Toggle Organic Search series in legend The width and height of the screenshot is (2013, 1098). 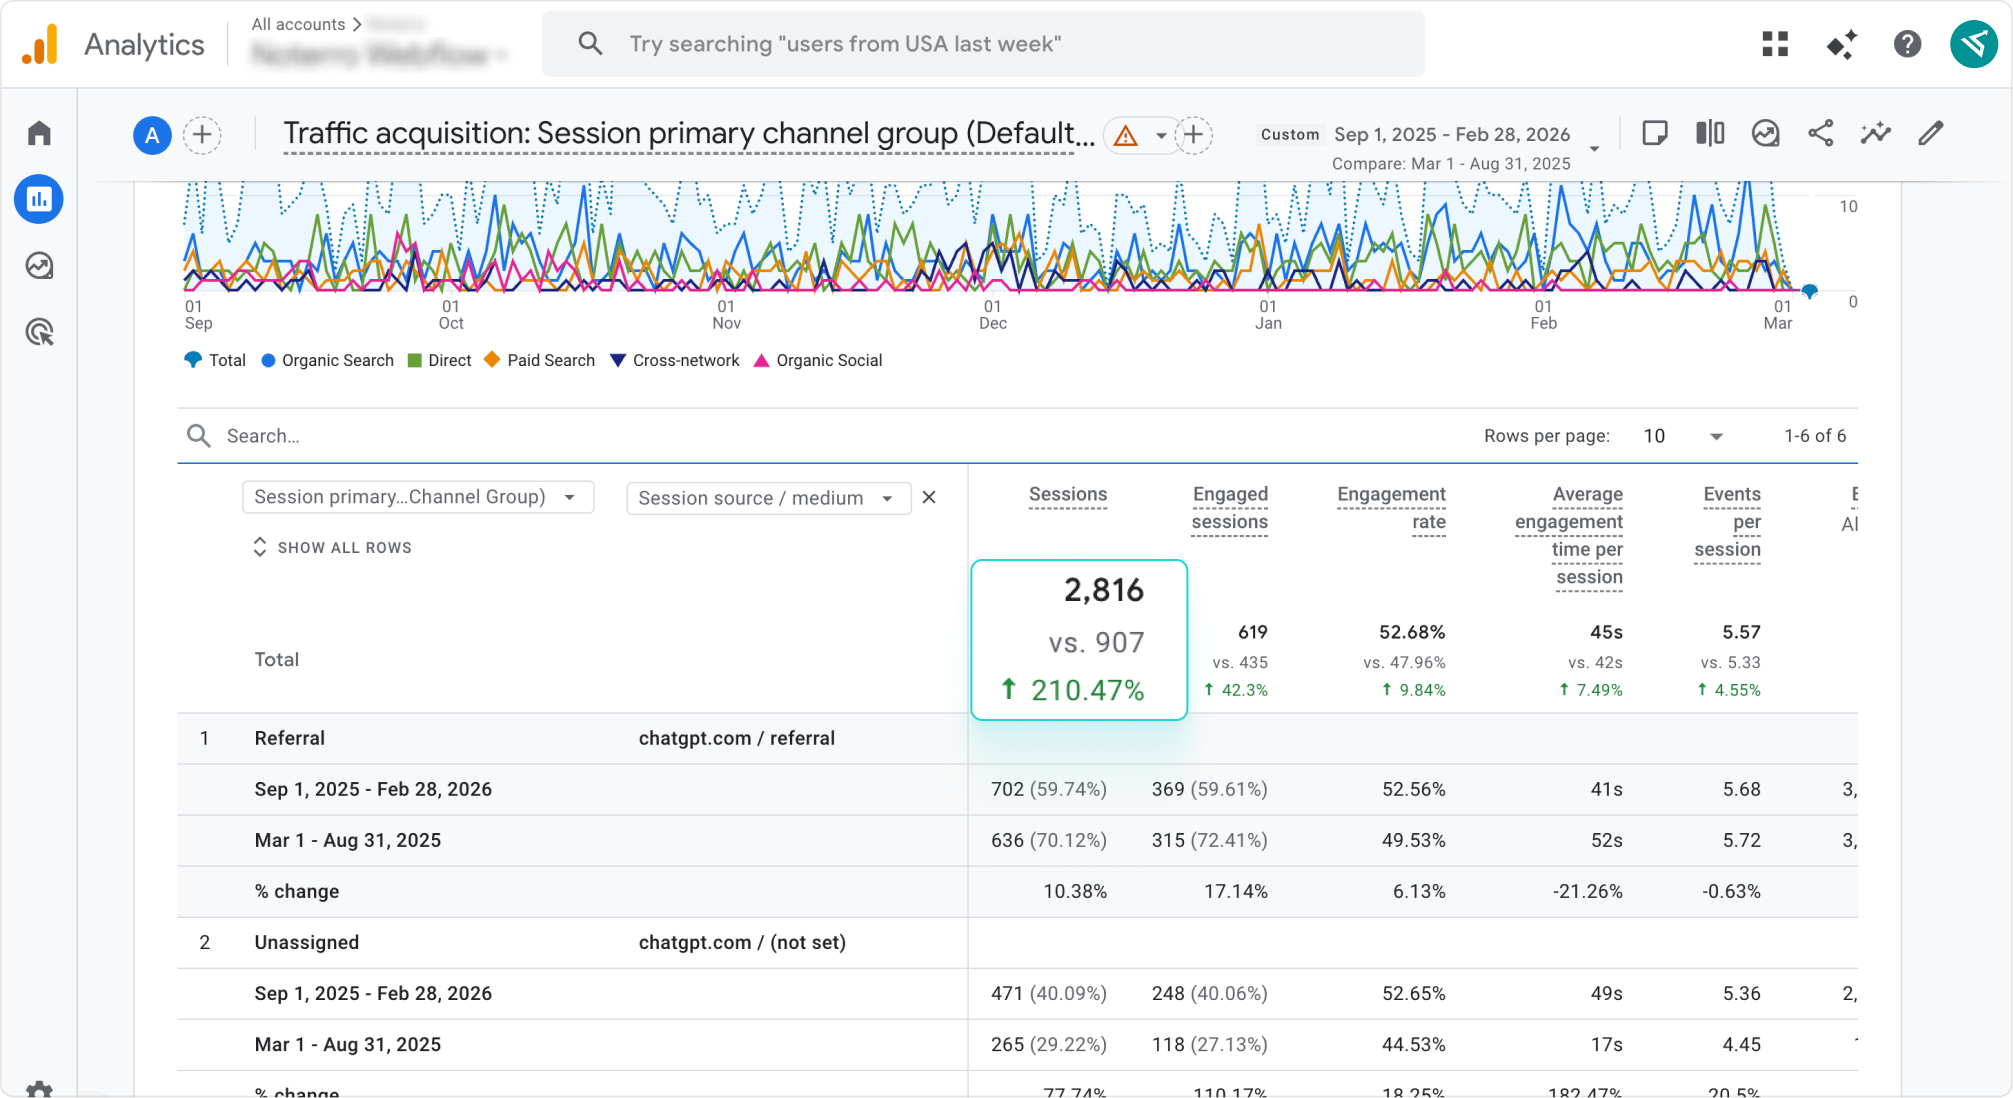point(328,360)
